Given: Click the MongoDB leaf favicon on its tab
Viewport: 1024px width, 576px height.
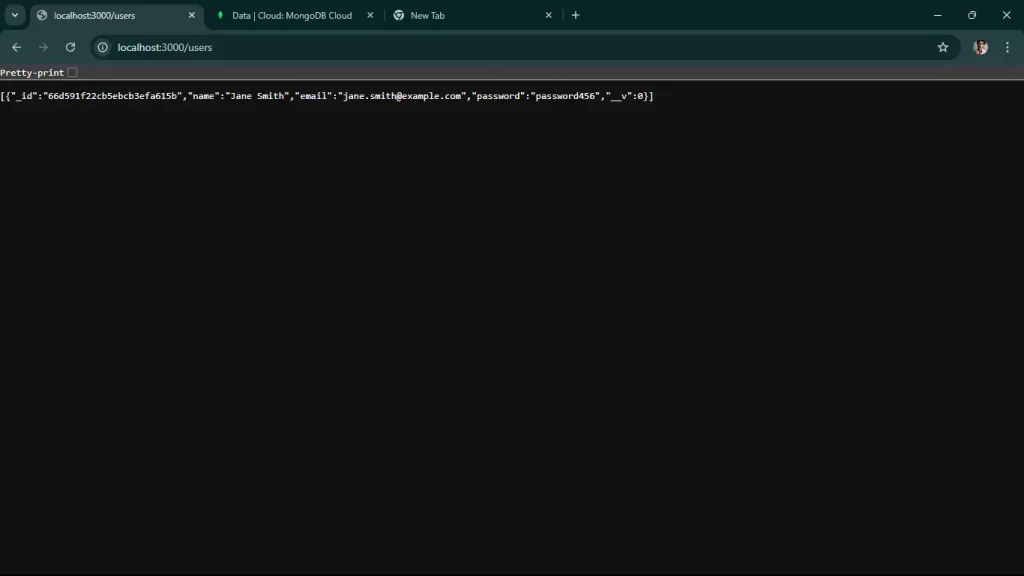Looking at the screenshot, I should point(221,15).
